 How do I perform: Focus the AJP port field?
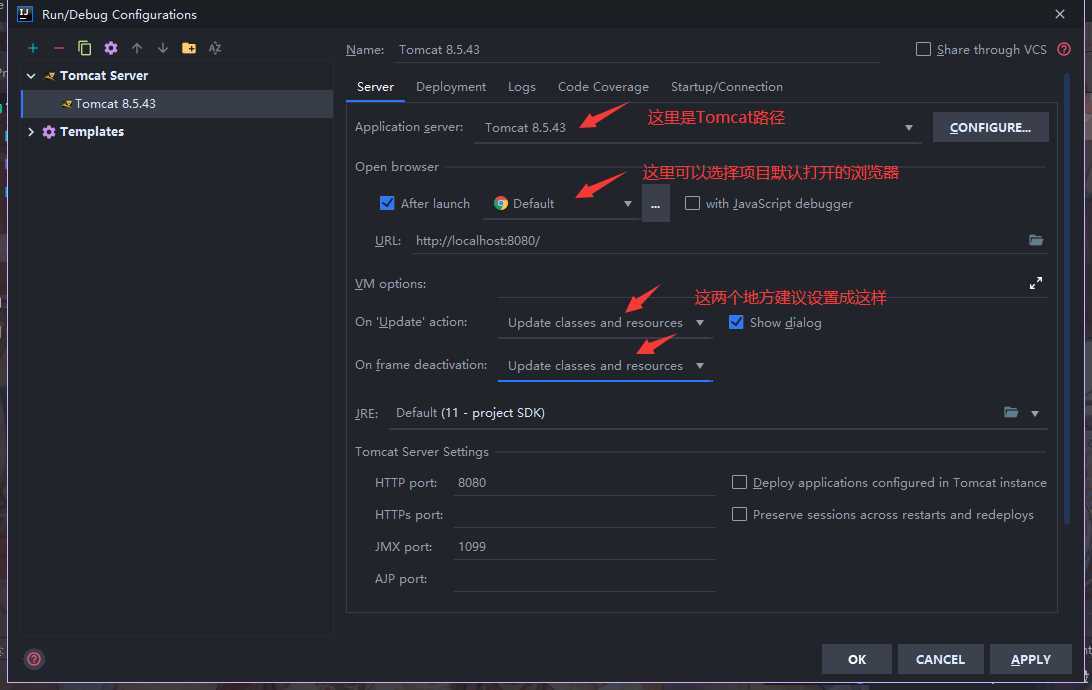(584, 579)
